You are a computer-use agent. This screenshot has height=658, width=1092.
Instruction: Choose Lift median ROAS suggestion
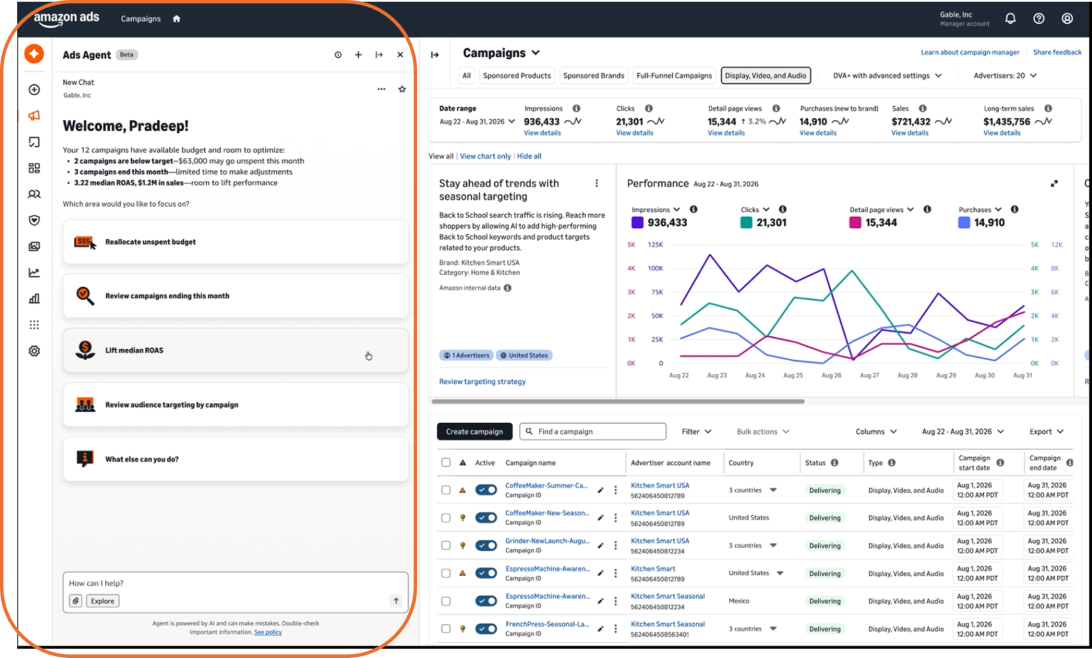pyautogui.click(x=235, y=350)
